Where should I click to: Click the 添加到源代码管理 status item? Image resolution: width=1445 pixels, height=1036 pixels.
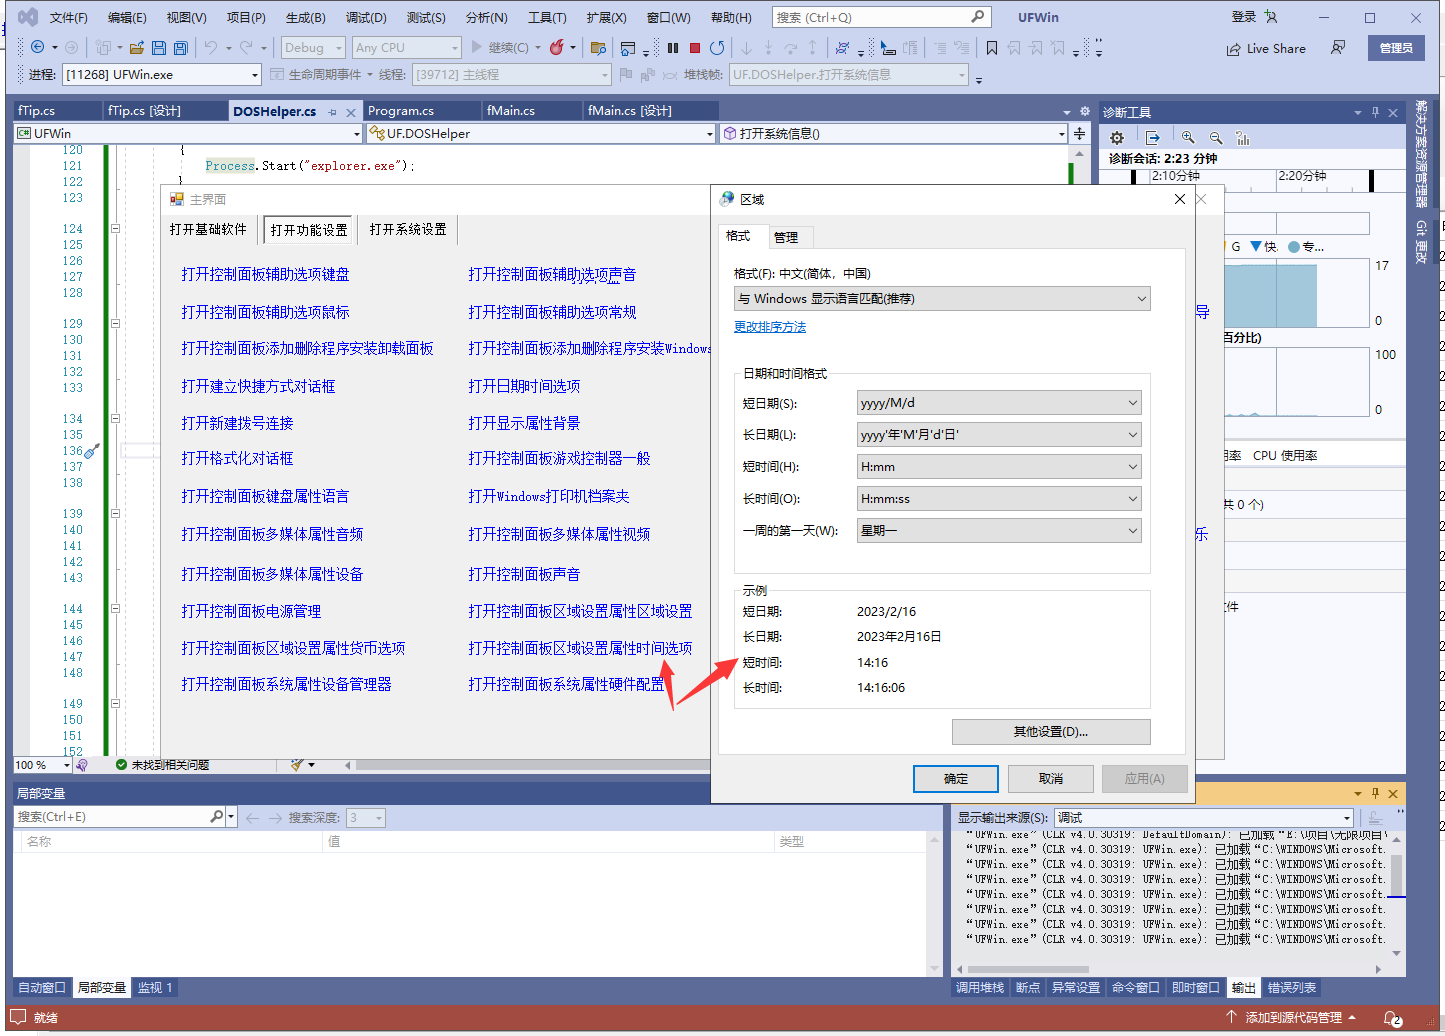(x=1292, y=1018)
